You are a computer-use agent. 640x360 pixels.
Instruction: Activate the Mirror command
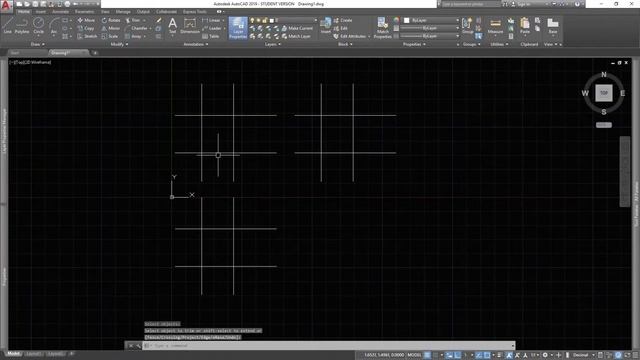tap(111, 28)
